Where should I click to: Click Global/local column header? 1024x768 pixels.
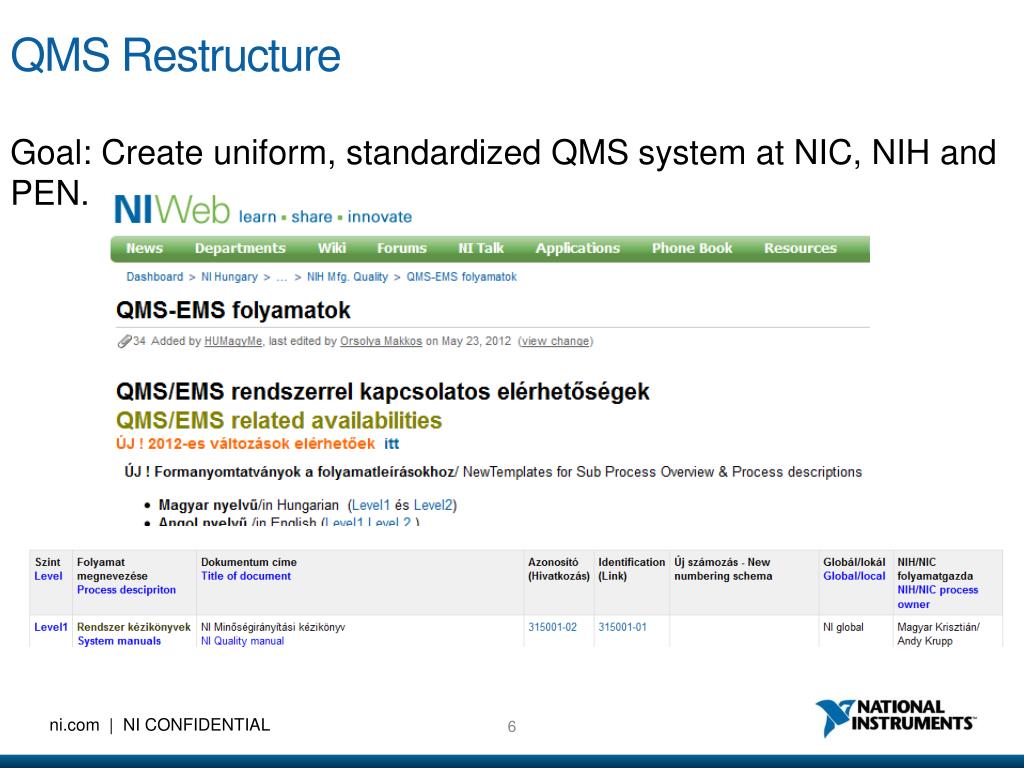click(854, 576)
